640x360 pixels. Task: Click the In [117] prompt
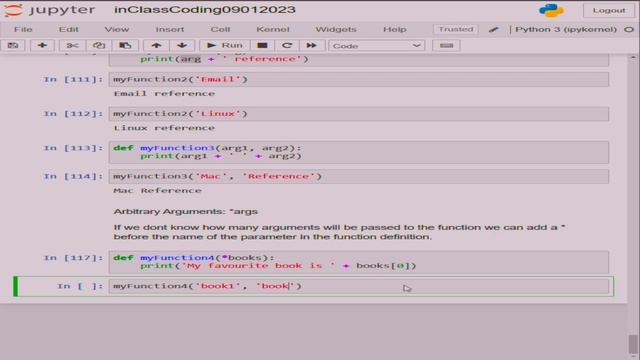point(73,258)
